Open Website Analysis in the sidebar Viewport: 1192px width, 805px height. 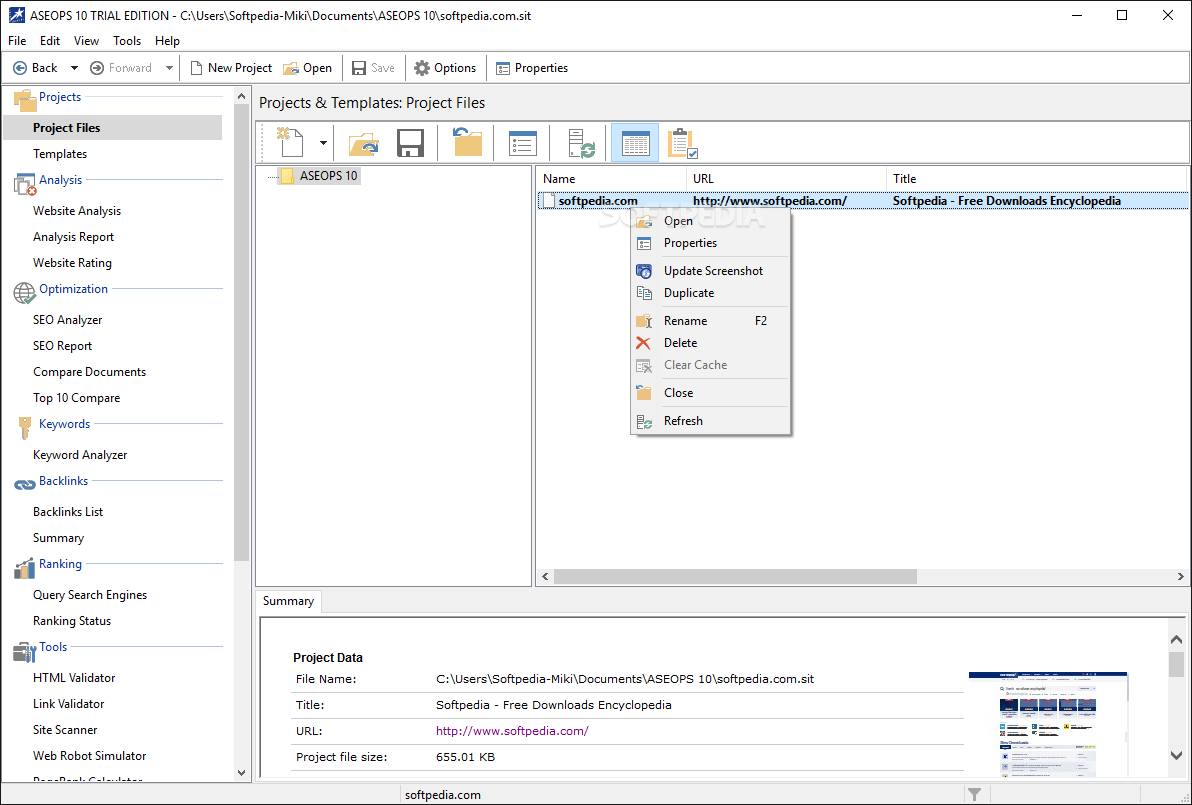[77, 211]
